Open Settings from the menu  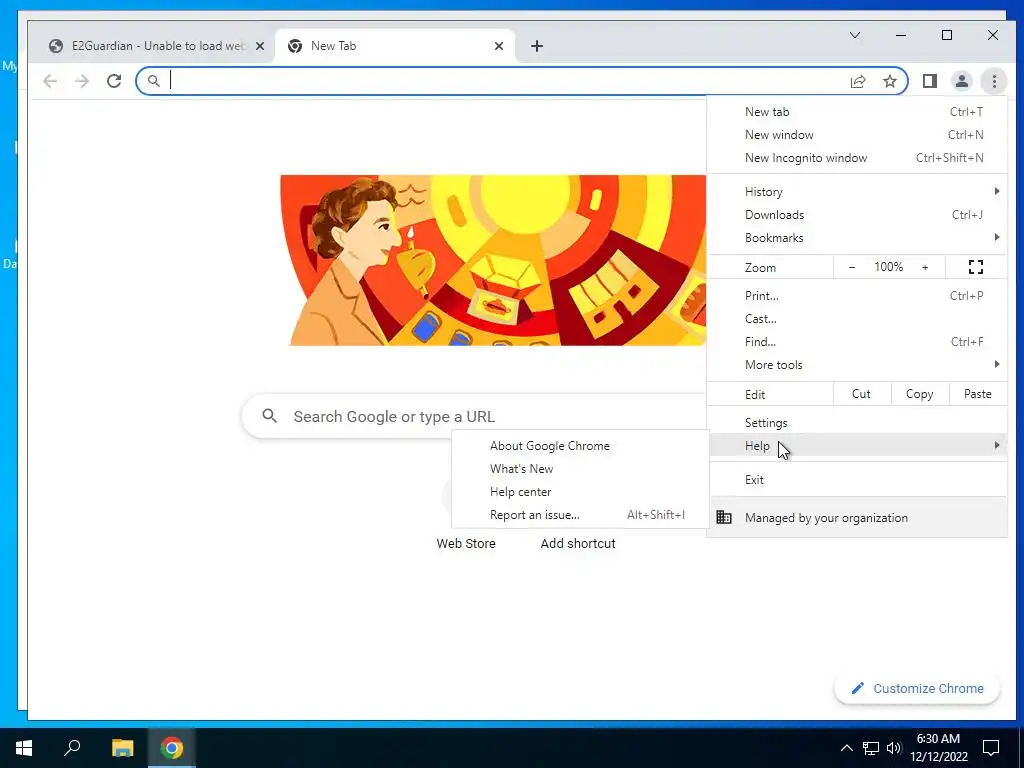click(857, 423)
